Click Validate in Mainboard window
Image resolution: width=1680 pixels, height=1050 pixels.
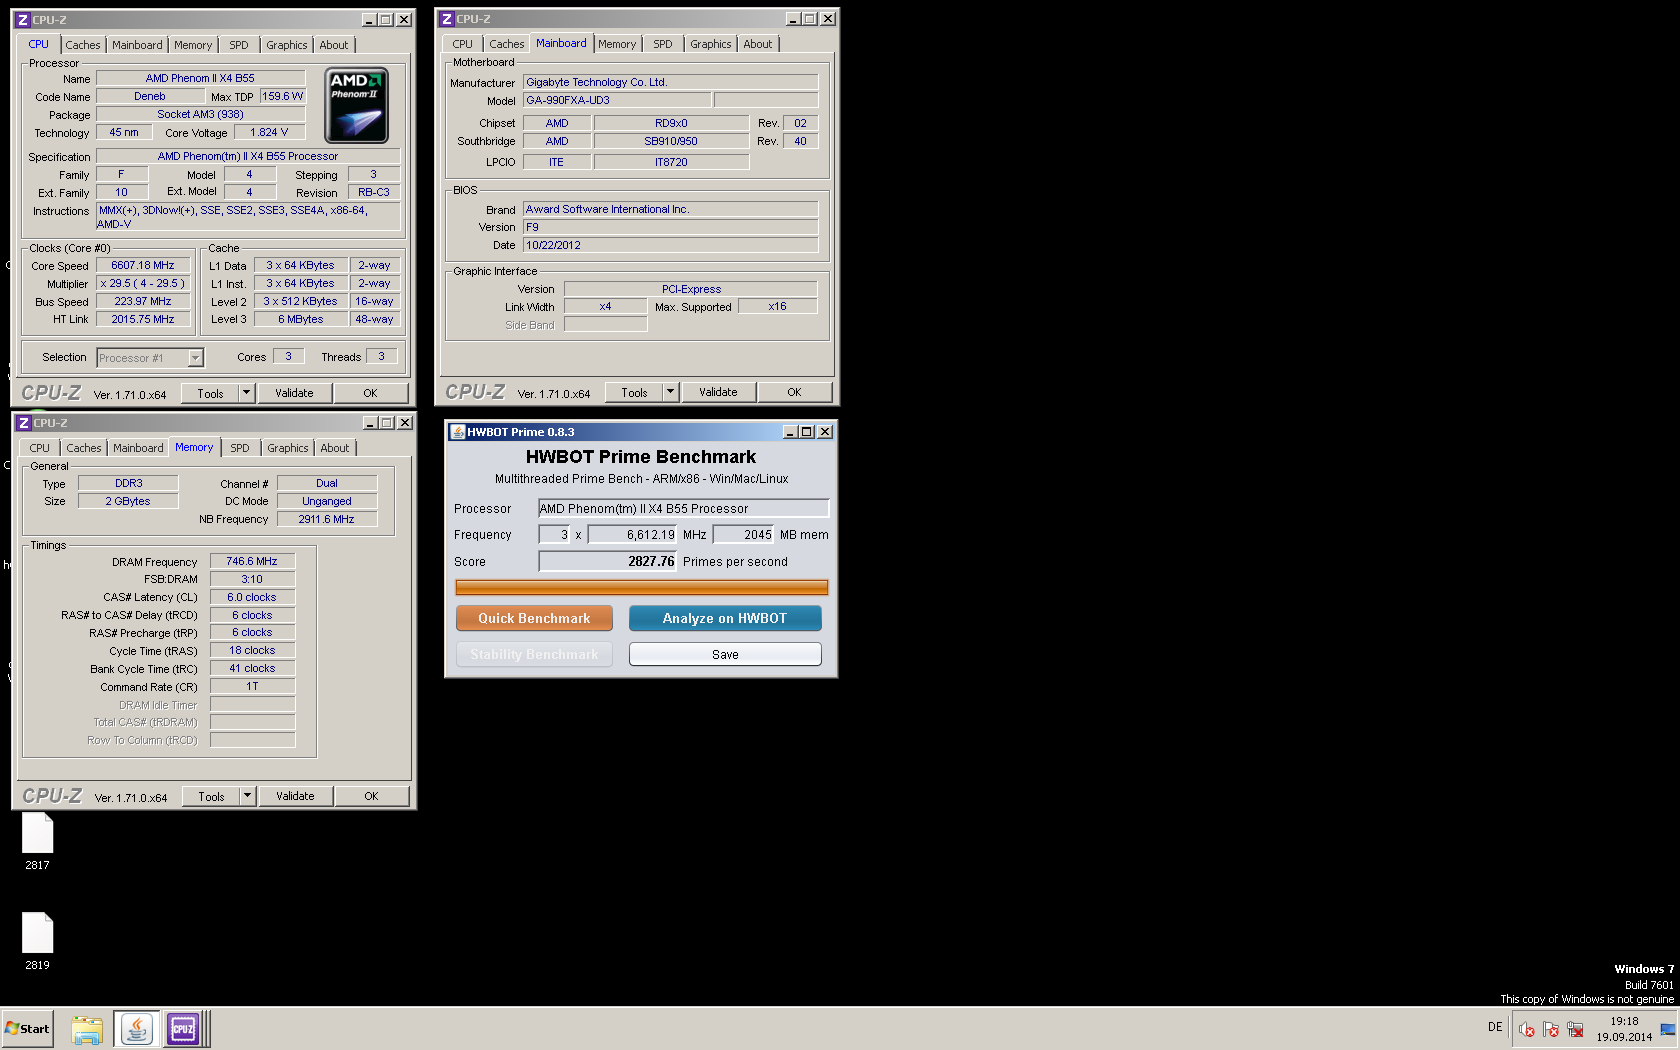pyautogui.click(x=718, y=392)
